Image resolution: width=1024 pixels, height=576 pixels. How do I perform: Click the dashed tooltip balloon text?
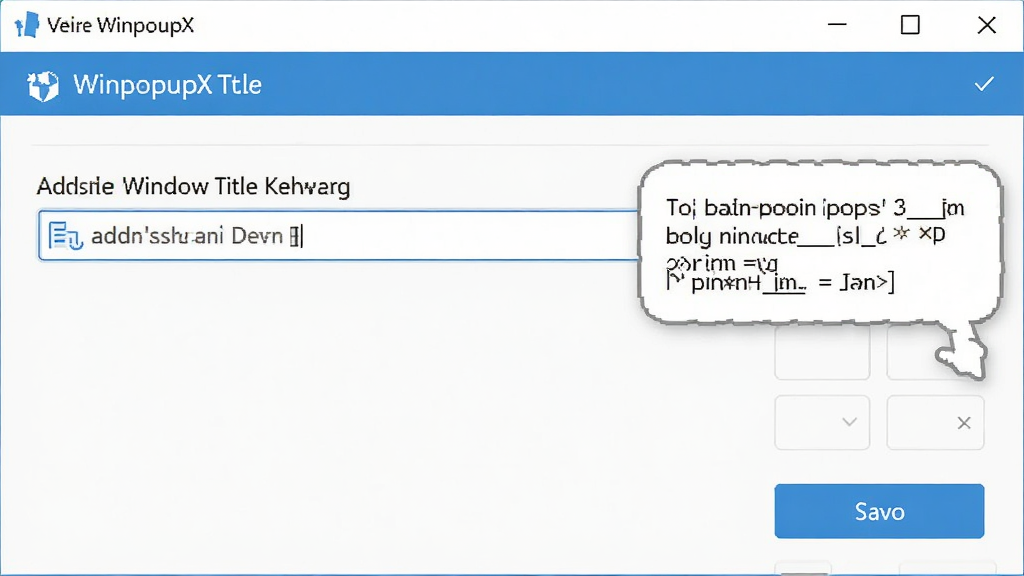(814, 245)
